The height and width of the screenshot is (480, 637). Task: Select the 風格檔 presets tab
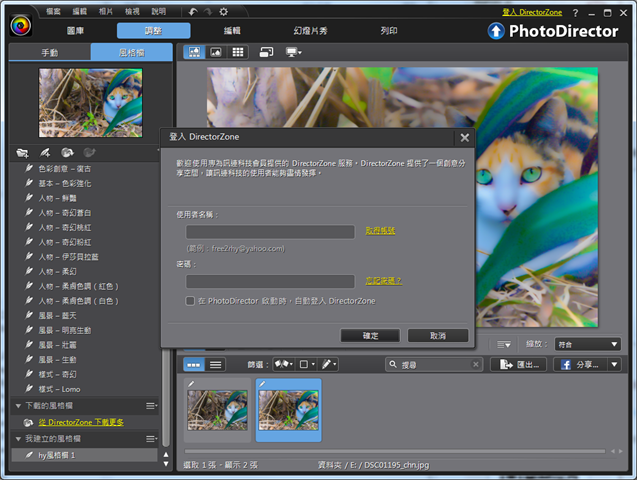pyautogui.click(x=132, y=52)
